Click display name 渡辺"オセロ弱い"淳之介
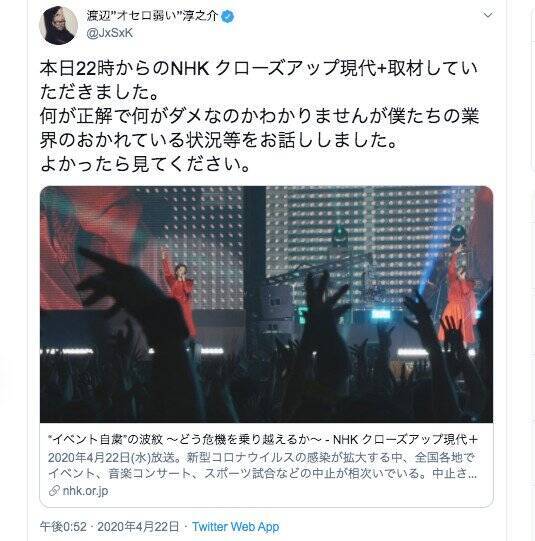Image resolution: width=535 pixels, height=541 pixels. click(x=152, y=16)
